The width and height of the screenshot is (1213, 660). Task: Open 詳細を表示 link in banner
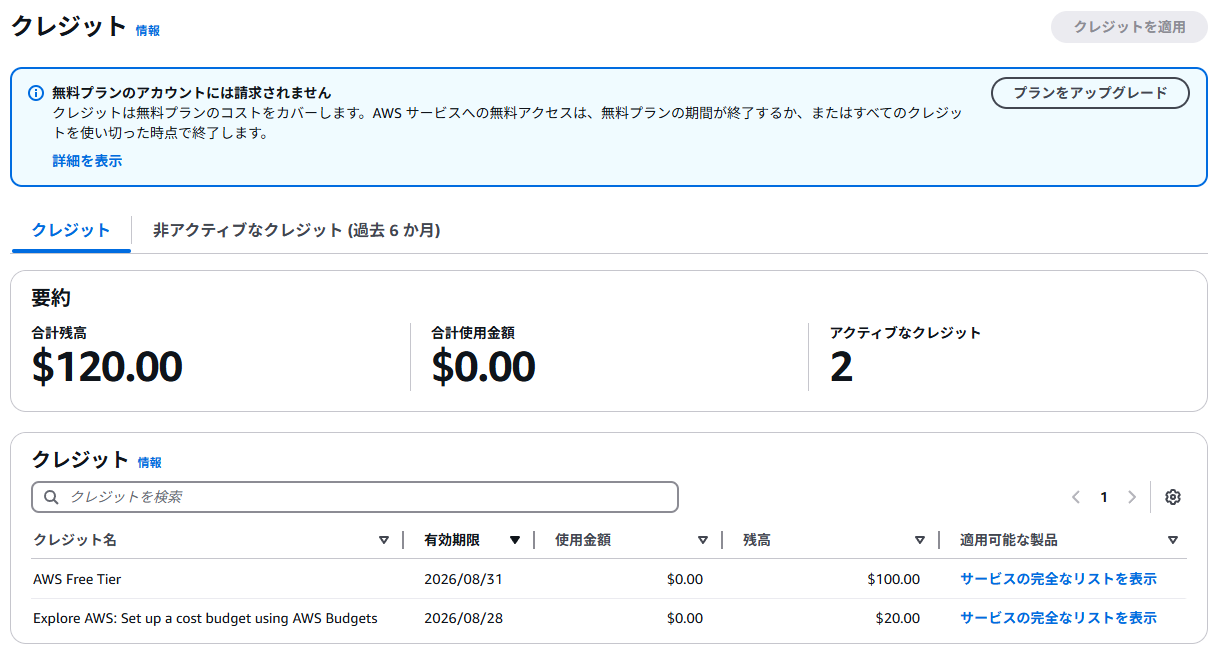(87, 160)
